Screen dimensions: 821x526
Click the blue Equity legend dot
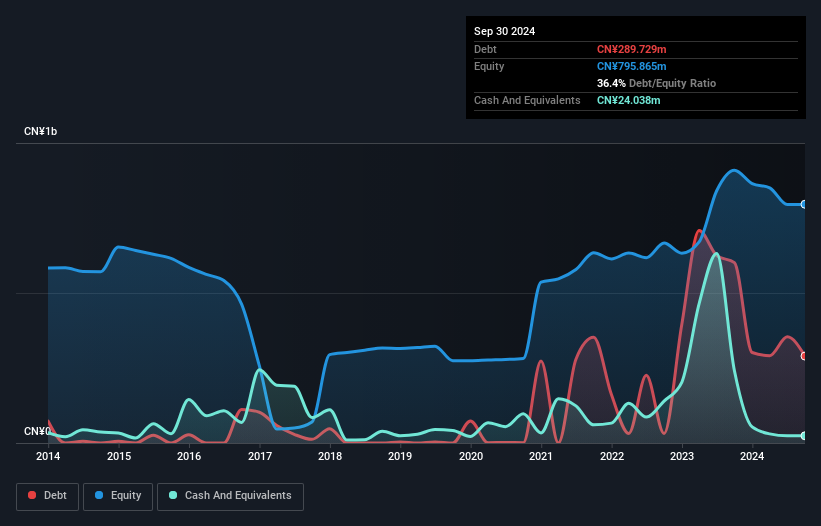(99, 495)
